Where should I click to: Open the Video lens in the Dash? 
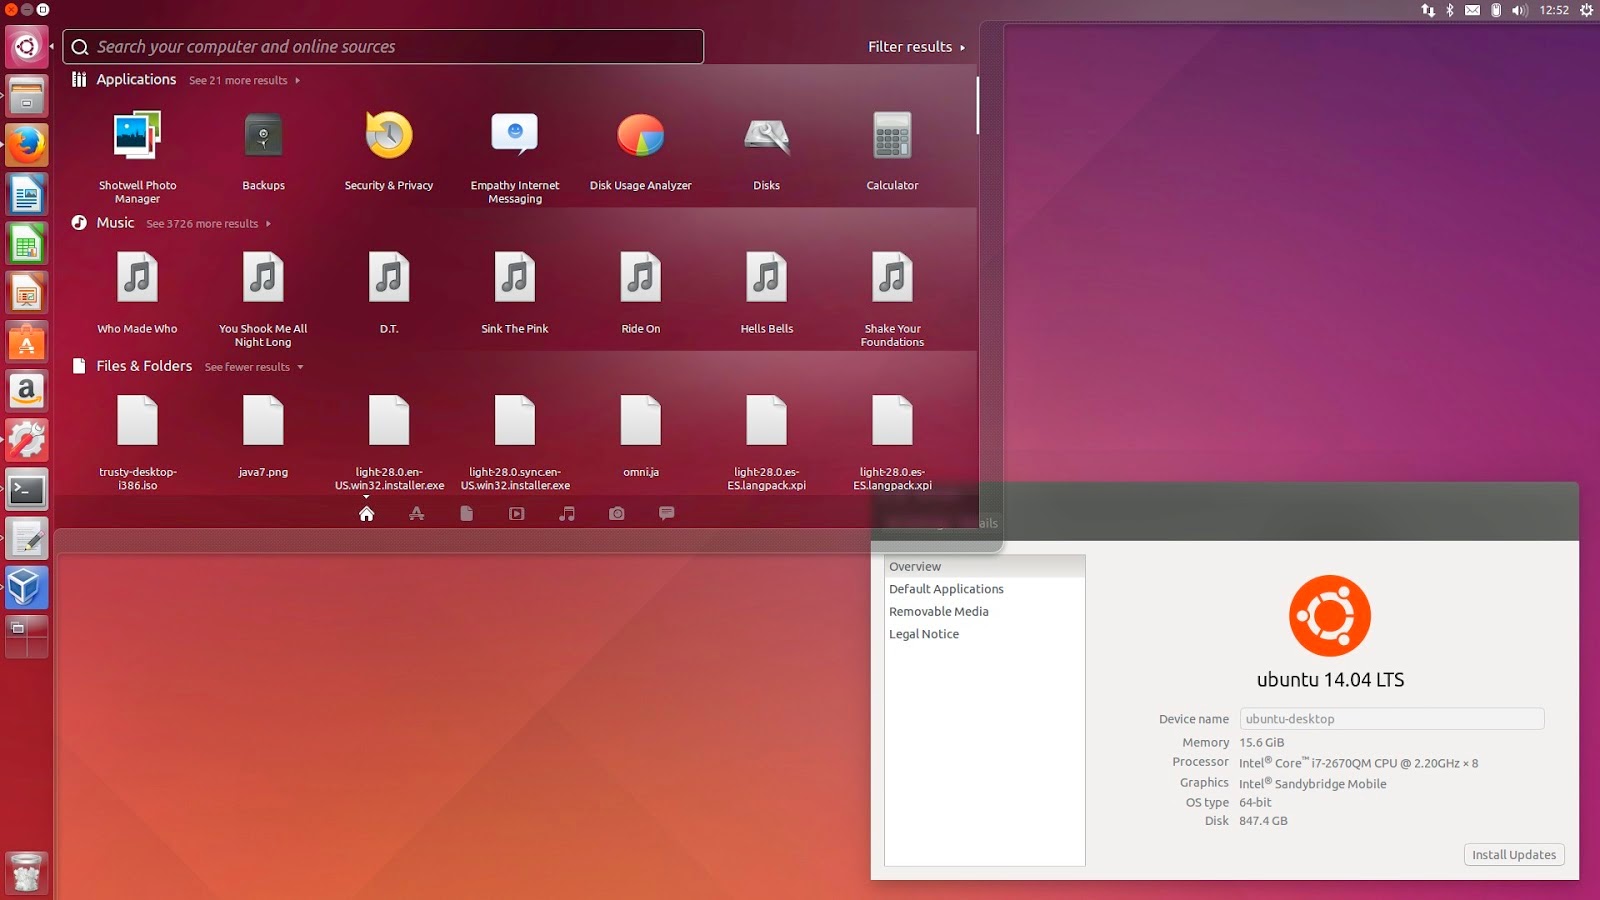click(x=517, y=513)
